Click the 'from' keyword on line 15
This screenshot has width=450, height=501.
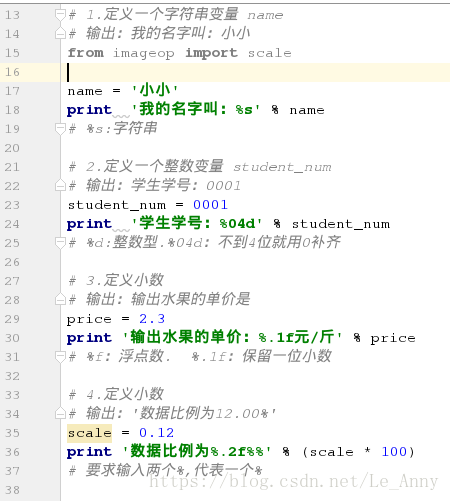86,53
